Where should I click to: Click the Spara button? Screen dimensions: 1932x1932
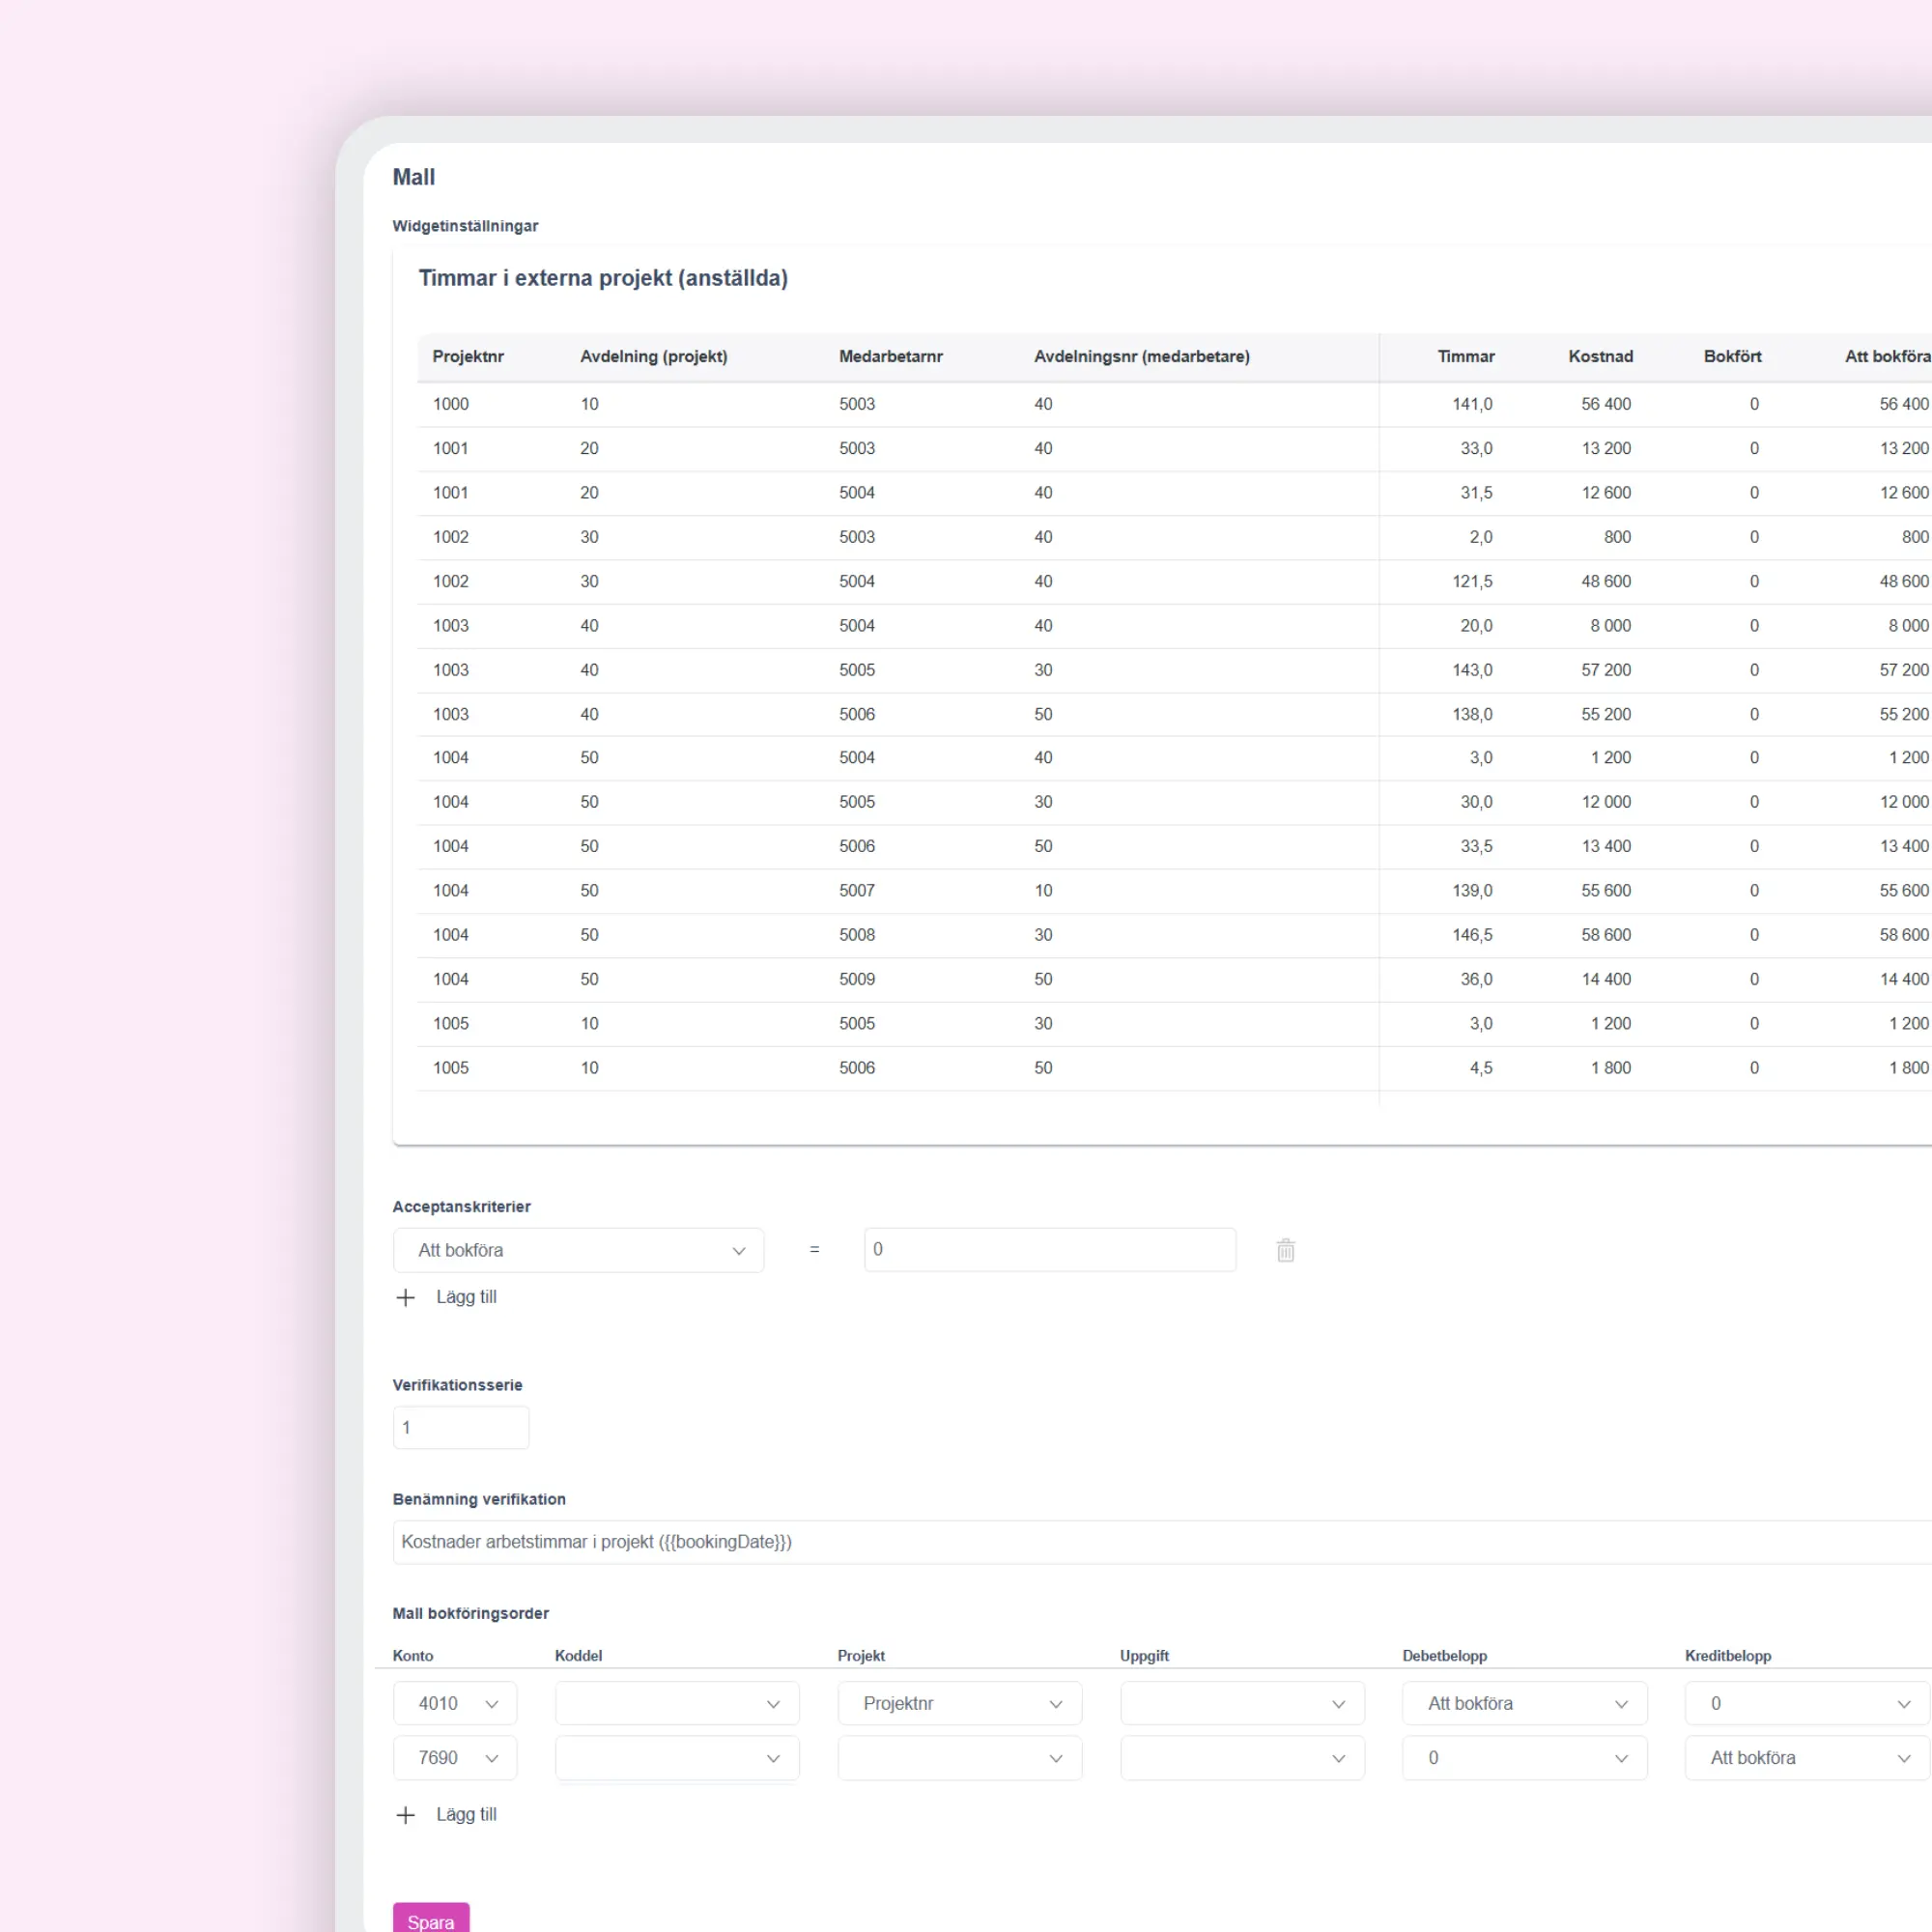pyautogui.click(x=431, y=1918)
